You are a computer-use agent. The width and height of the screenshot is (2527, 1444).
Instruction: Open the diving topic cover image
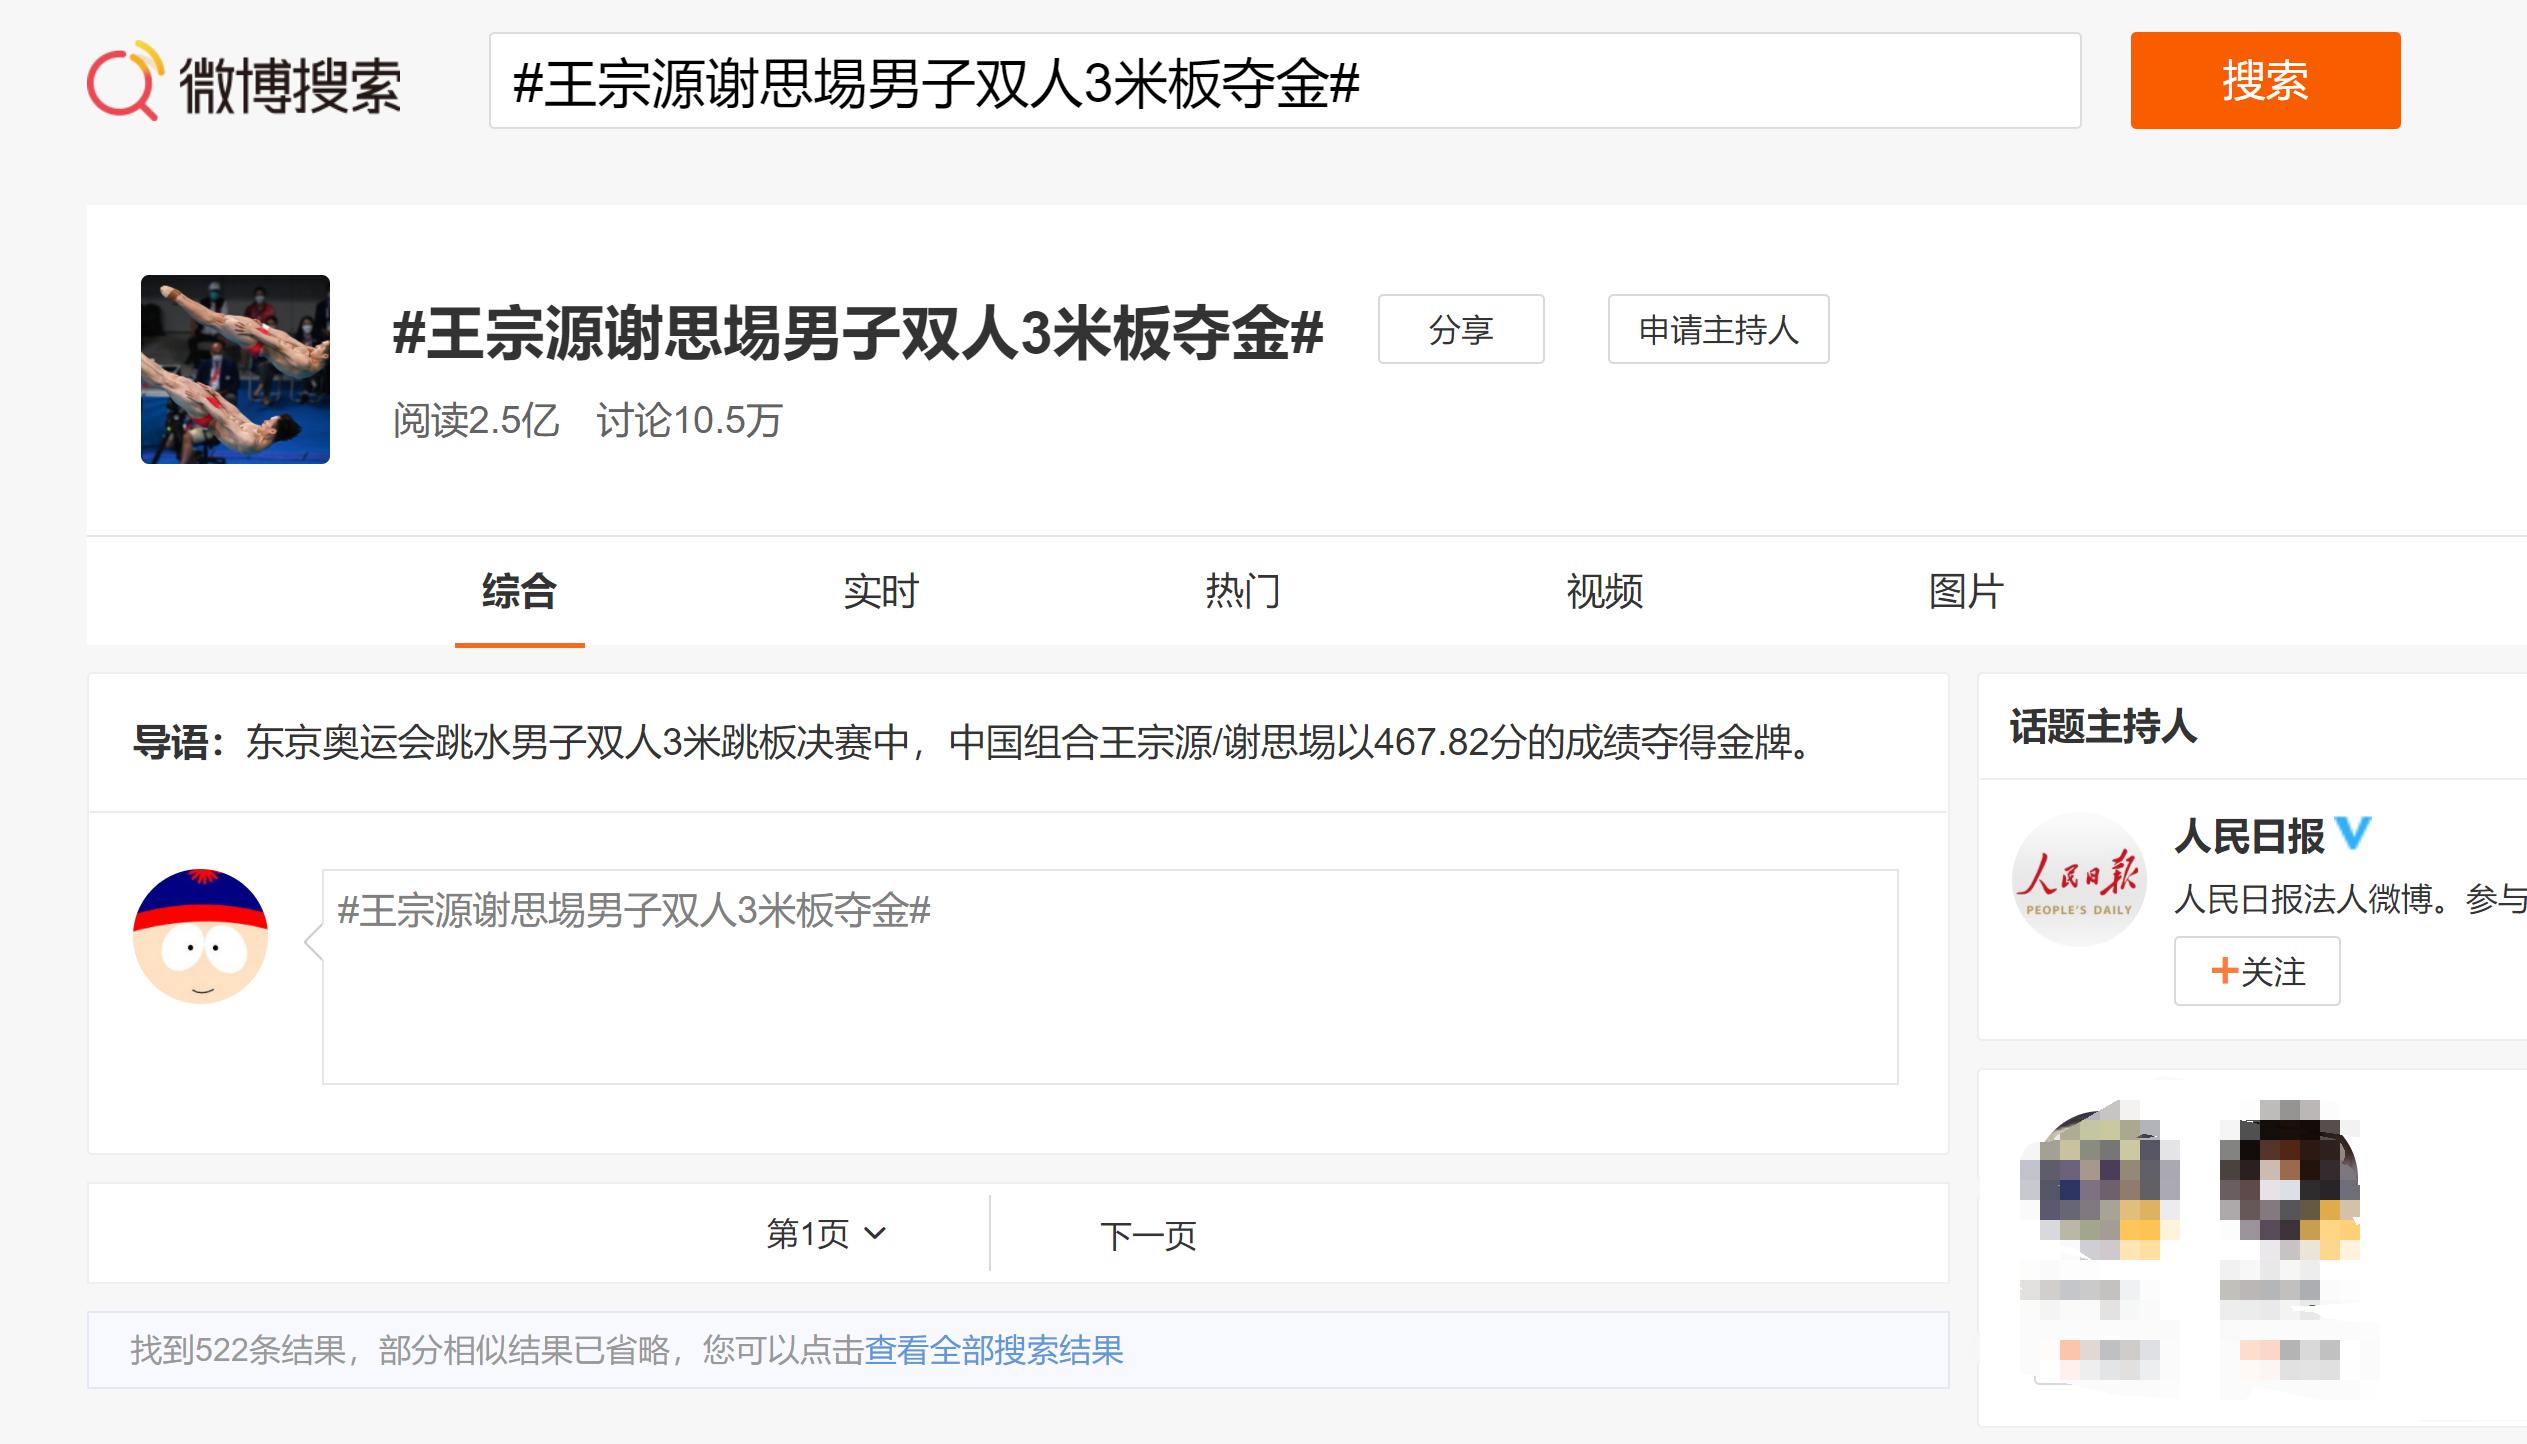click(x=235, y=369)
